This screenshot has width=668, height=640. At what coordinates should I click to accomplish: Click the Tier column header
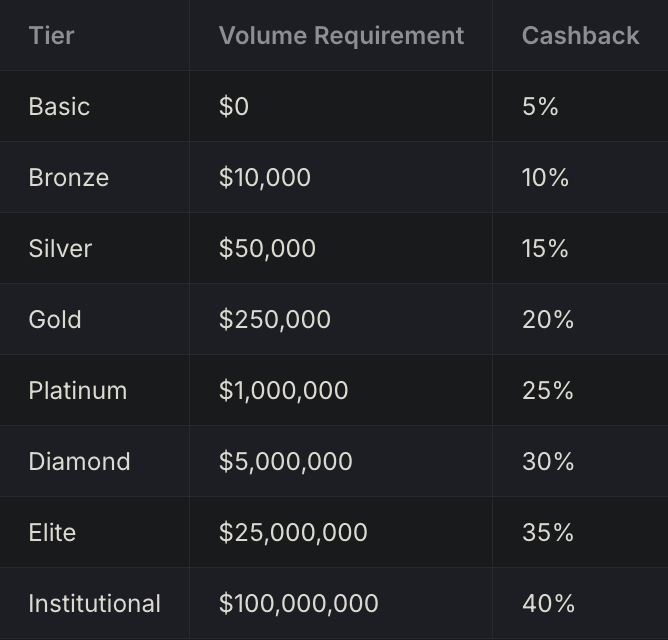51,36
